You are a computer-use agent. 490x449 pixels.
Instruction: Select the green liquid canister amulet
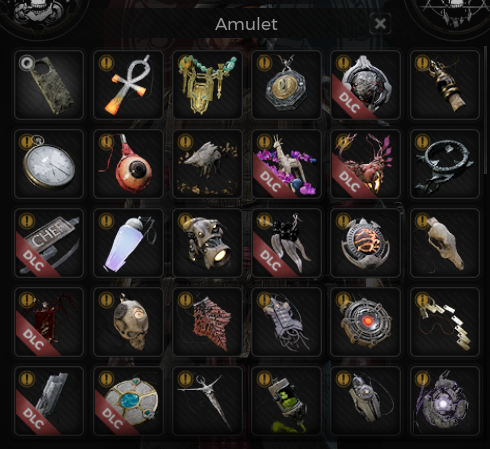tap(287, 401)
